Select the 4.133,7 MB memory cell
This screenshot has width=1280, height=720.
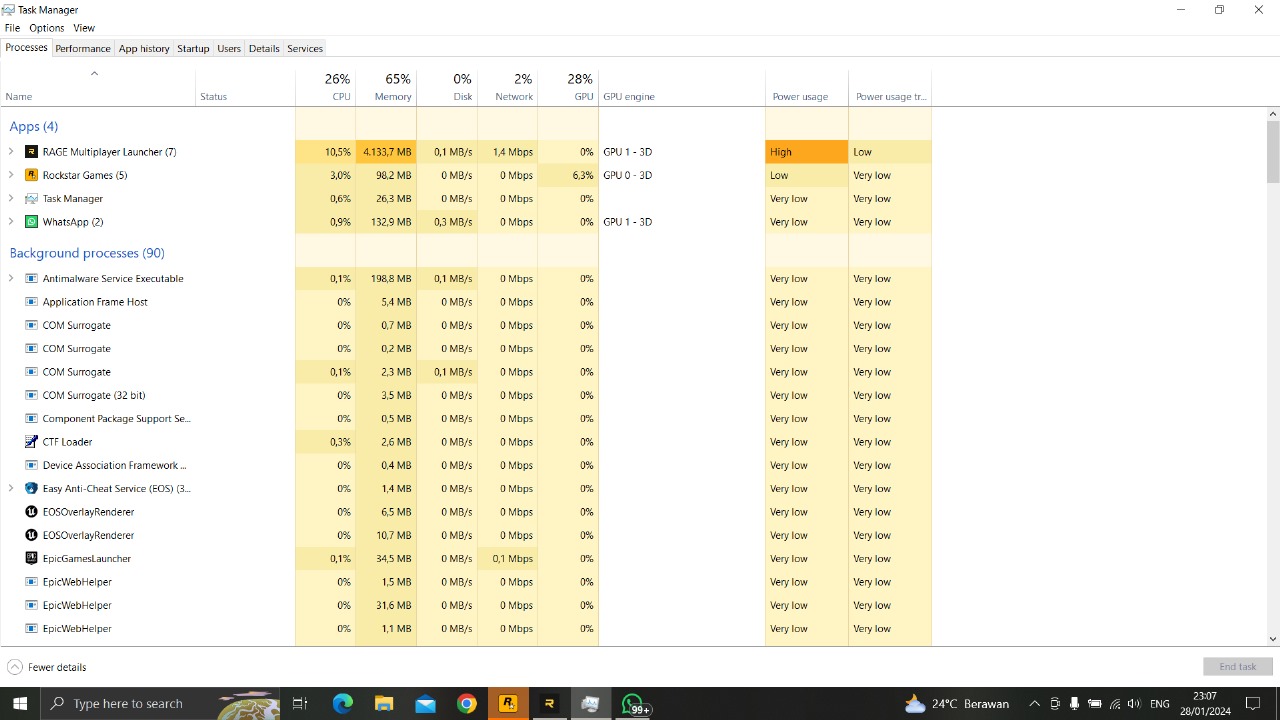tap(386, 152)
